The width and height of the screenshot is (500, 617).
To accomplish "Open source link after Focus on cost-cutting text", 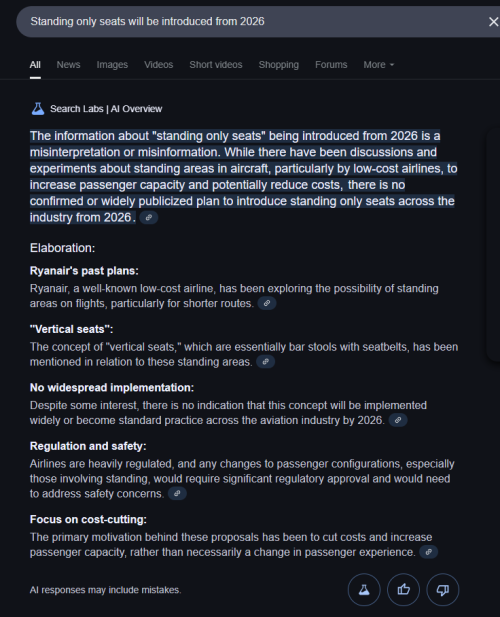I will pos(428,552).
